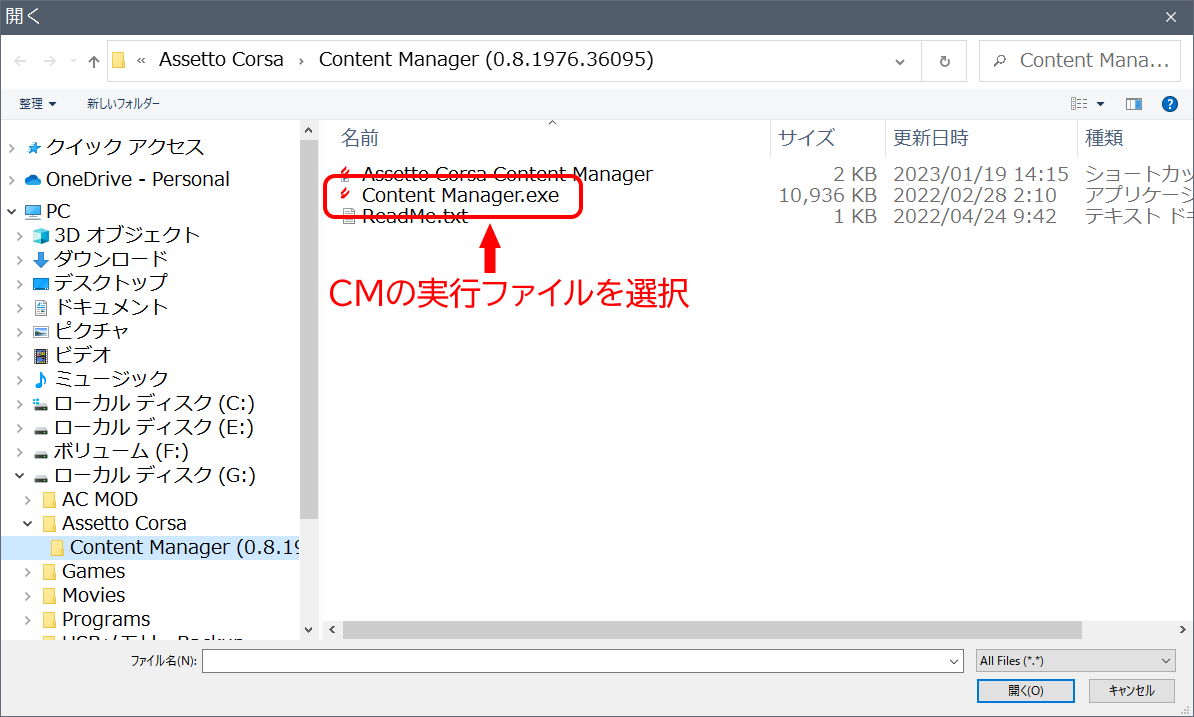The image size is (1194, 717).
Task: Select the Assetto Corsa breadcrumb
Action: [x=221, y=59]
